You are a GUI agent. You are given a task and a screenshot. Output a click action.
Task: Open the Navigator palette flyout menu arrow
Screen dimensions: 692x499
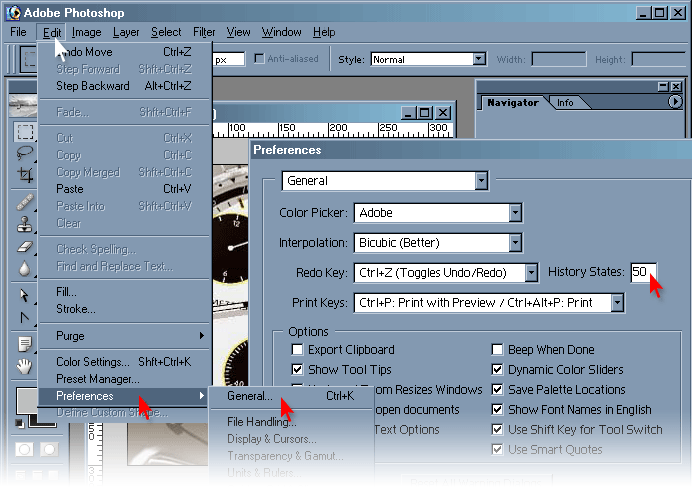pyautogui.click(x=675, y=102)
